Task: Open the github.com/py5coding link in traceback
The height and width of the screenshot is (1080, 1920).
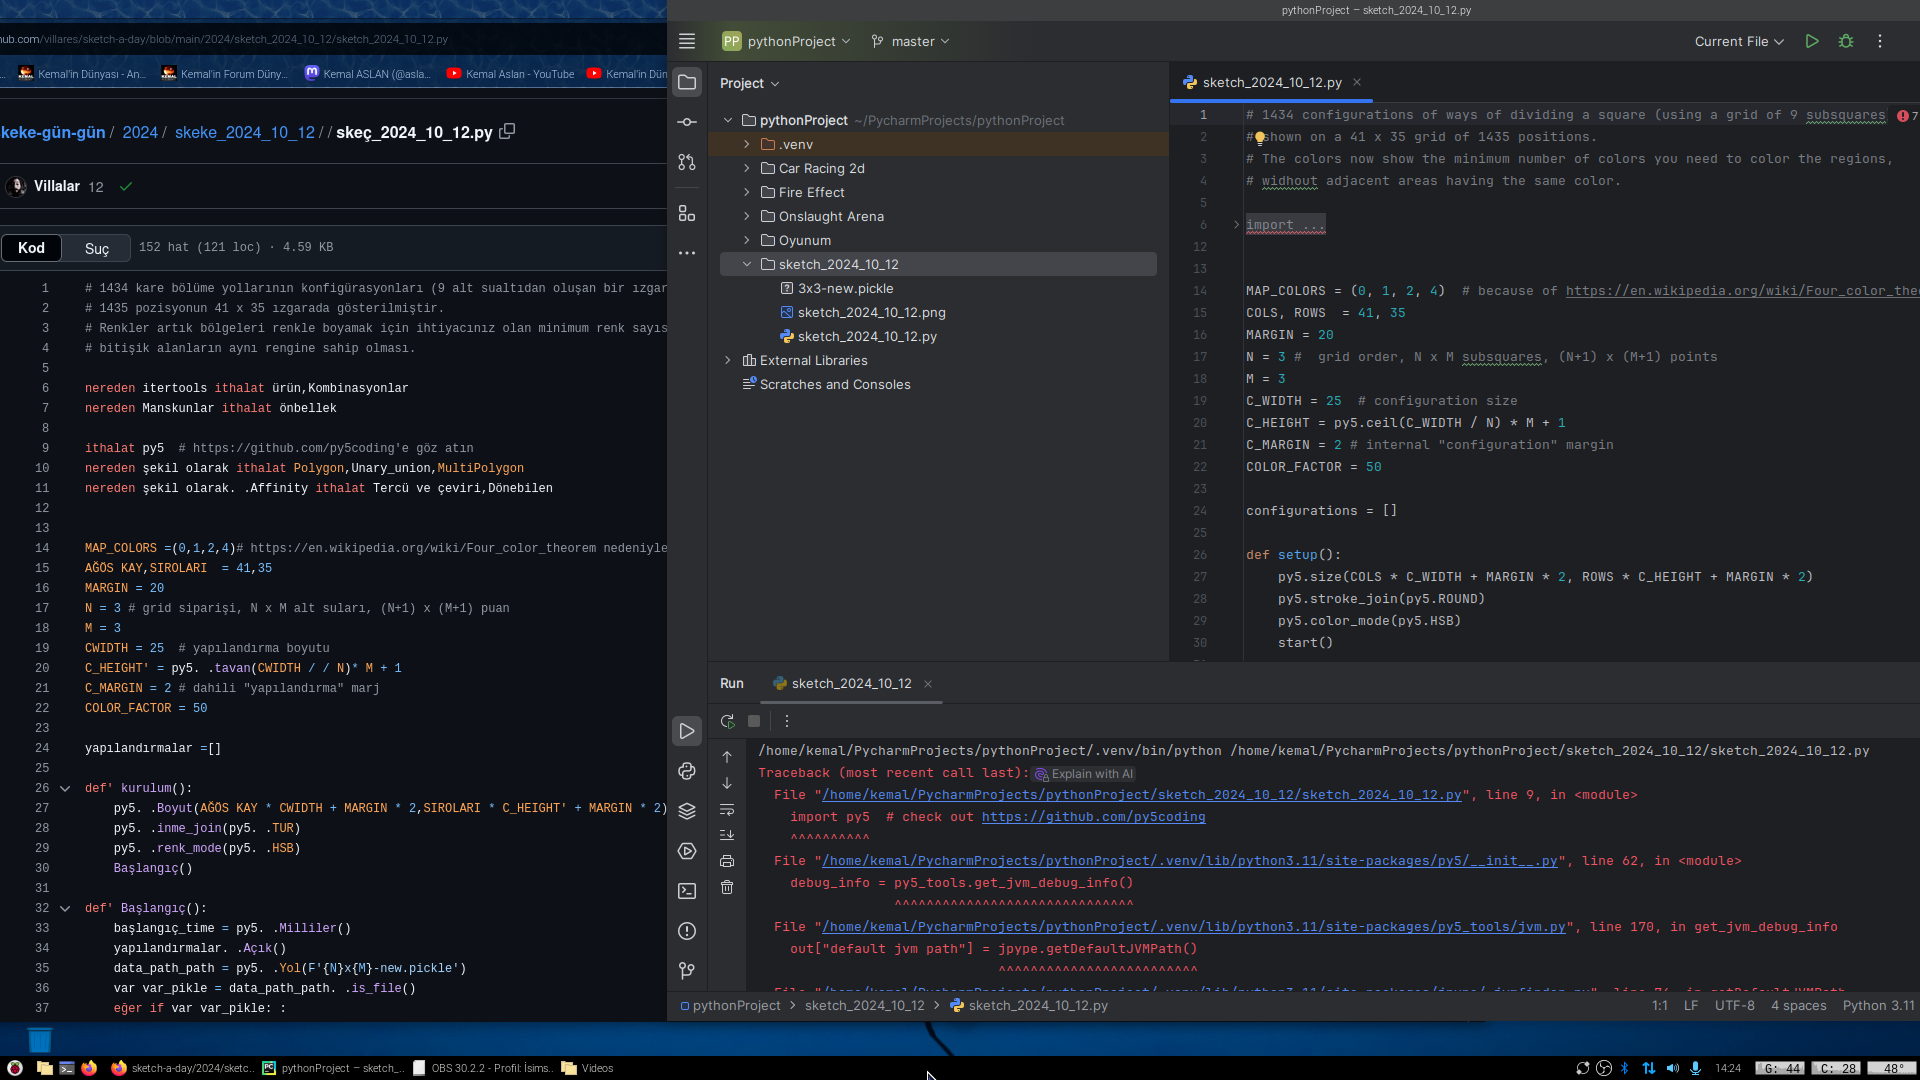Action: [1093, 817]
